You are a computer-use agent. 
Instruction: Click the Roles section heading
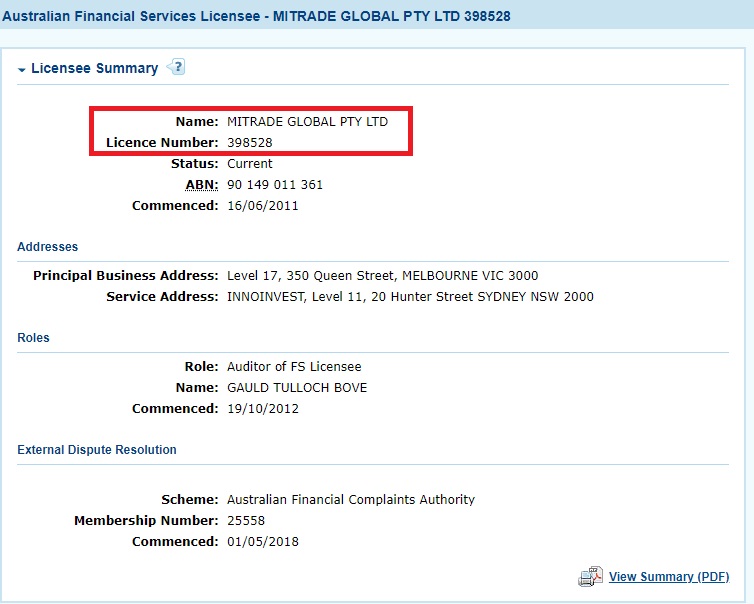coord(33,338)
